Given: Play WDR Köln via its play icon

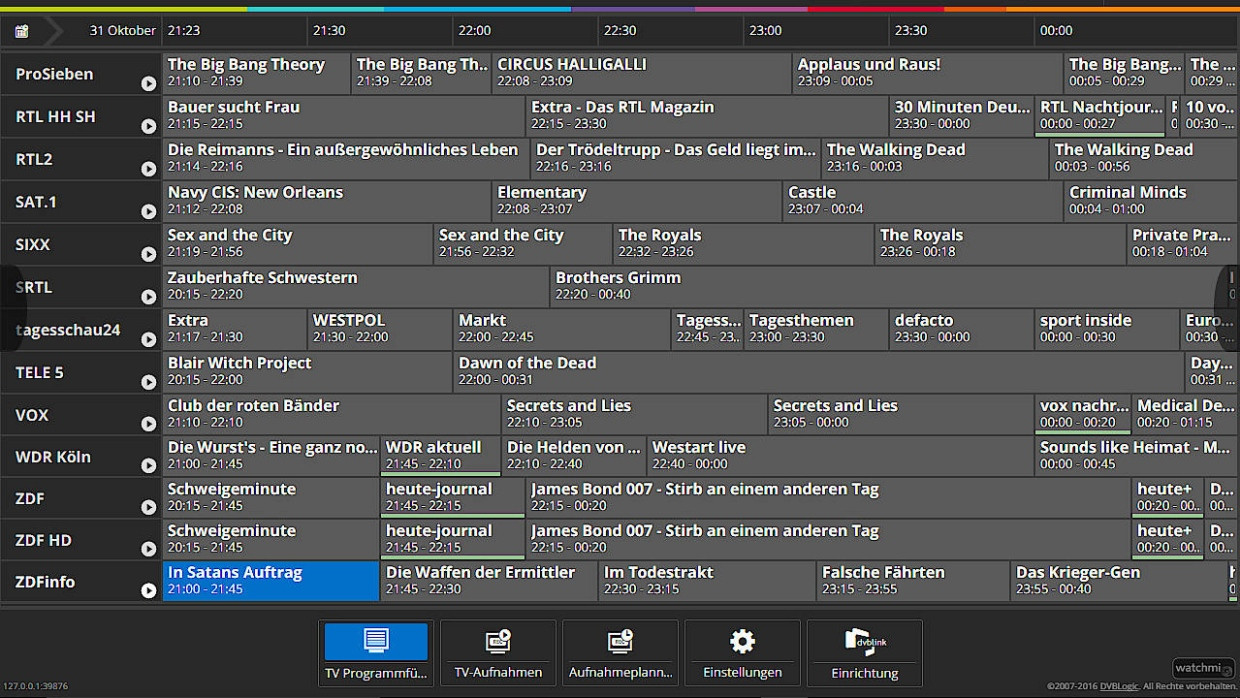Looking at the screenshot, I should pyautogui.click(x=148, y=466).
